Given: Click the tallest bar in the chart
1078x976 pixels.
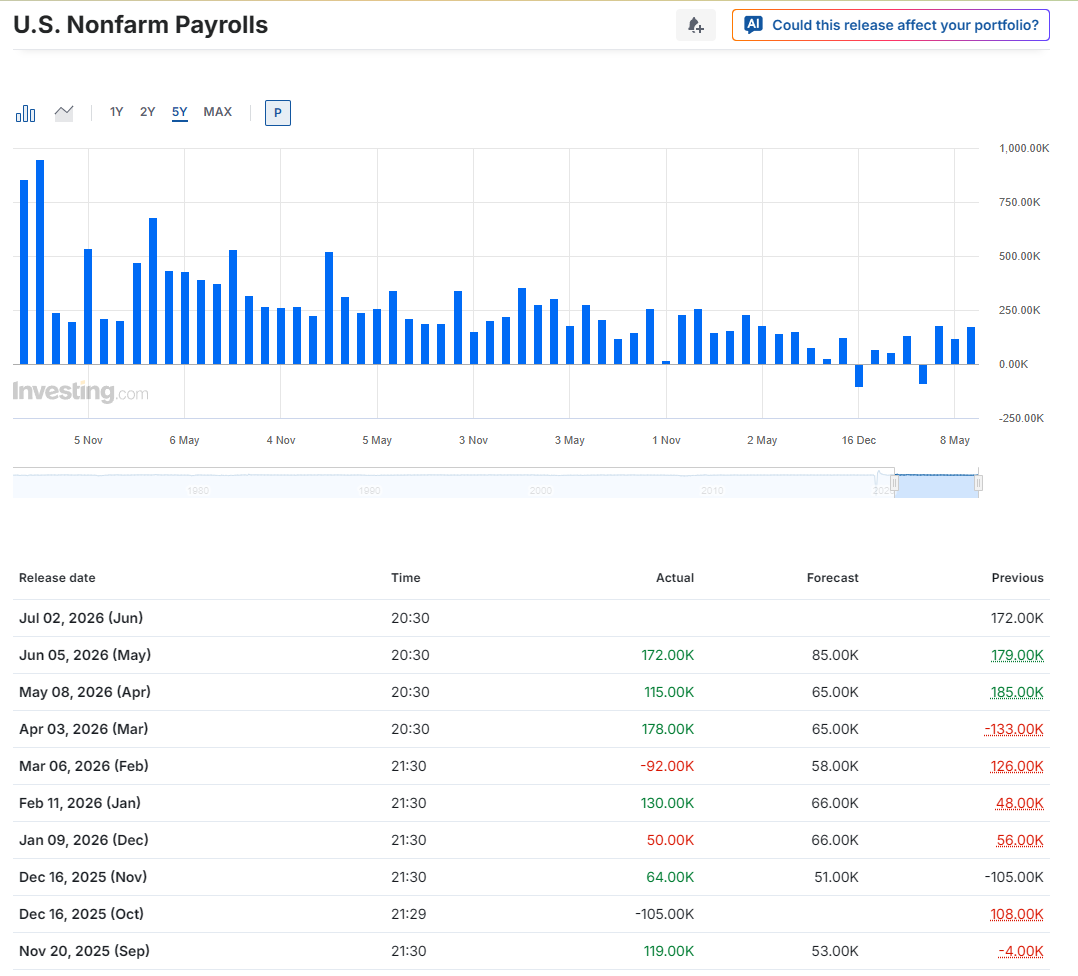Looking at the screenshot, I should pyautogui.click(x=40, y=262).
